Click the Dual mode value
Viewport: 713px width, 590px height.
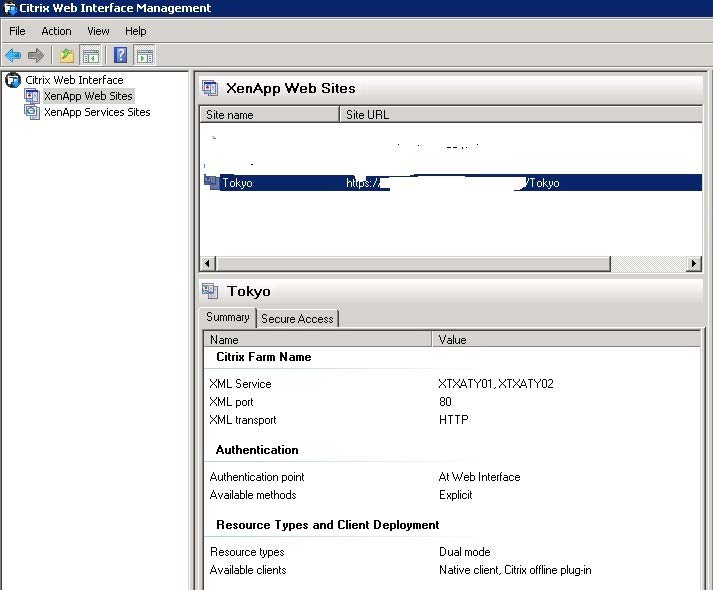click(464, 552)
